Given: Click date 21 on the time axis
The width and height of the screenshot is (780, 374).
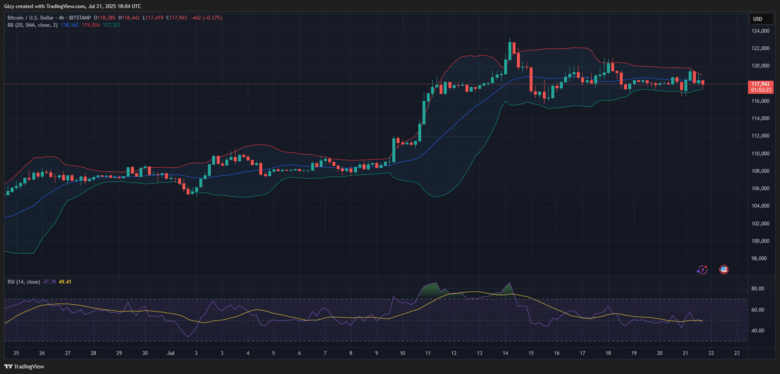Looking at the screenshot, I should pos(685,354).
